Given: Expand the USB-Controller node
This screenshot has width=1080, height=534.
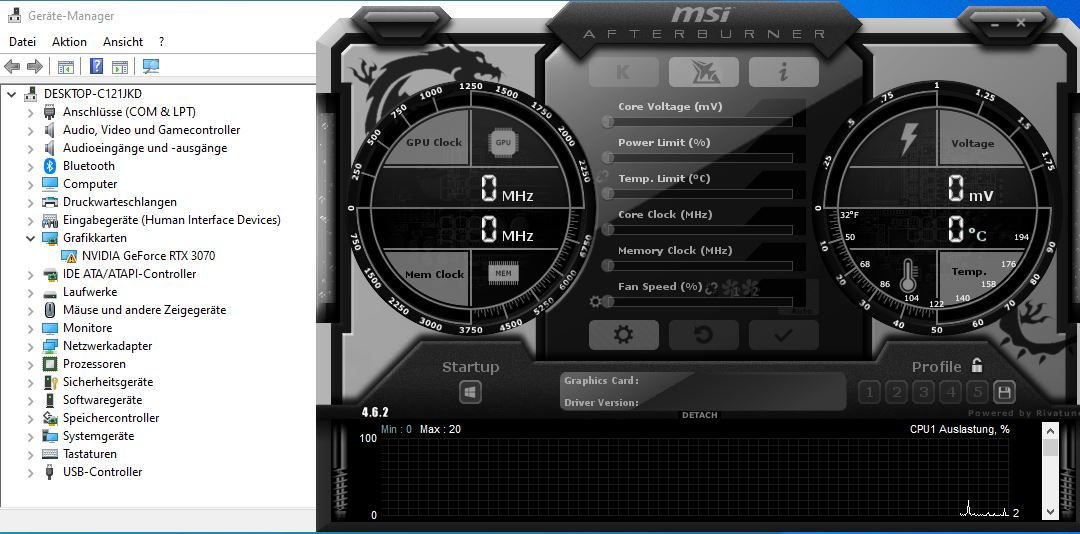Looking at the screenshot, I should pyautogui.click(x=30, y=472).
